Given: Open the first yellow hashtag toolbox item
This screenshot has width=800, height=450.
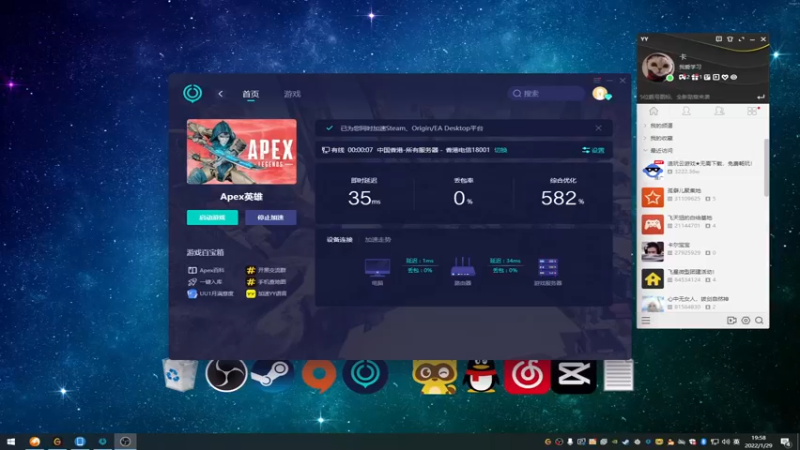Looking at the screenshot, I should click(266, 270).
